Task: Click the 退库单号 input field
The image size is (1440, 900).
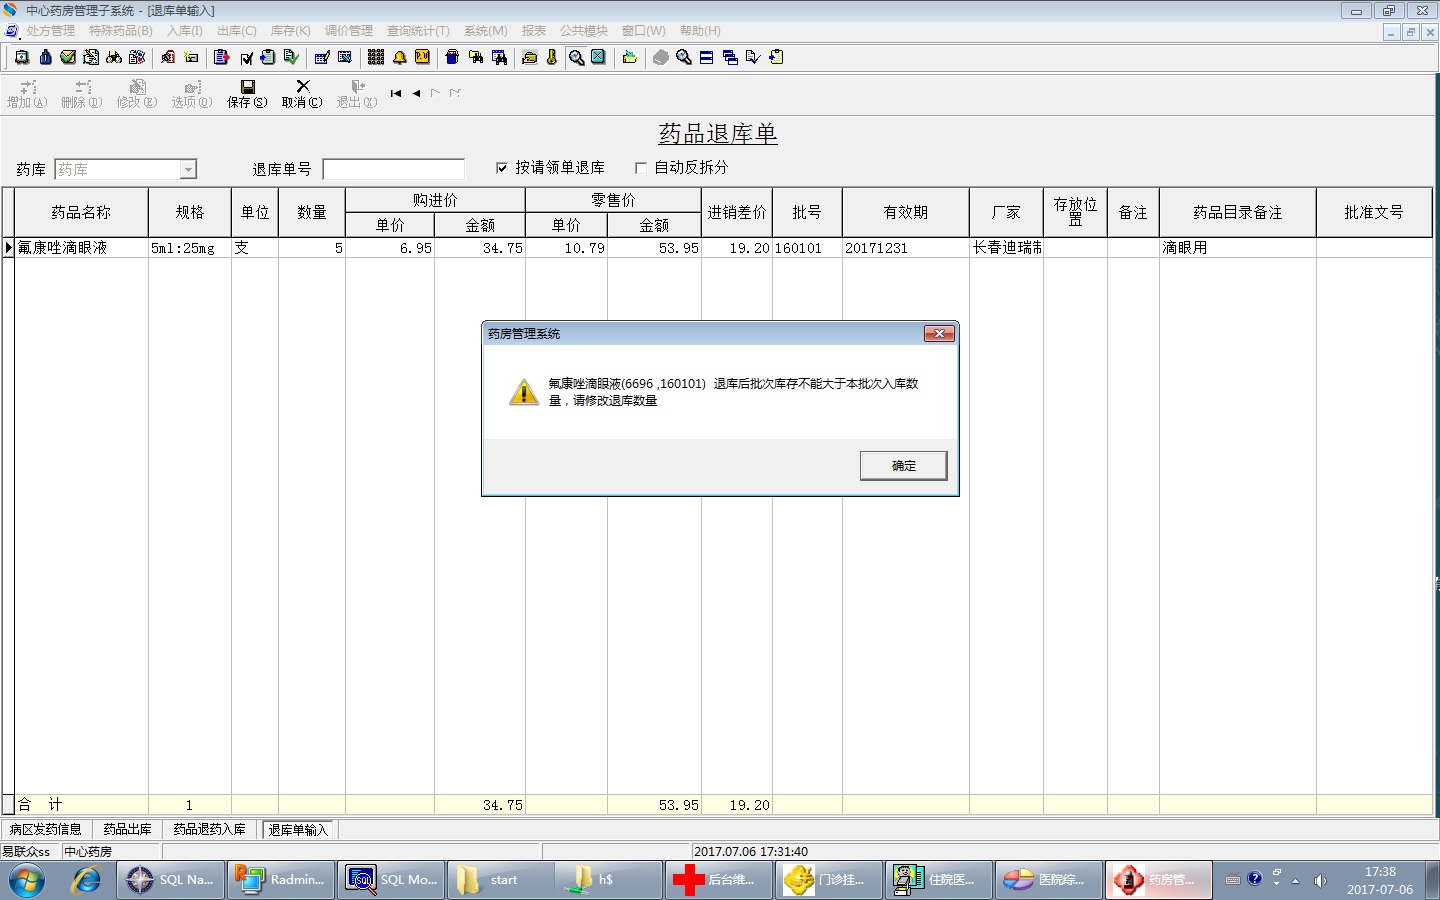Action: 394,169
